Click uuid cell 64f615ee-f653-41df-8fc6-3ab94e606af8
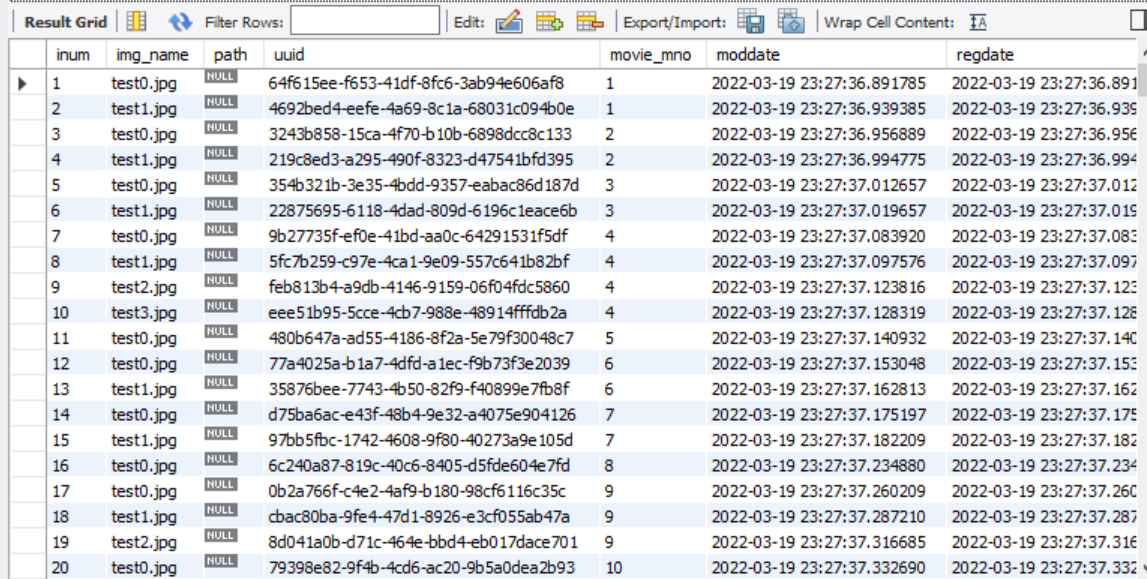 tap(432, 83)
